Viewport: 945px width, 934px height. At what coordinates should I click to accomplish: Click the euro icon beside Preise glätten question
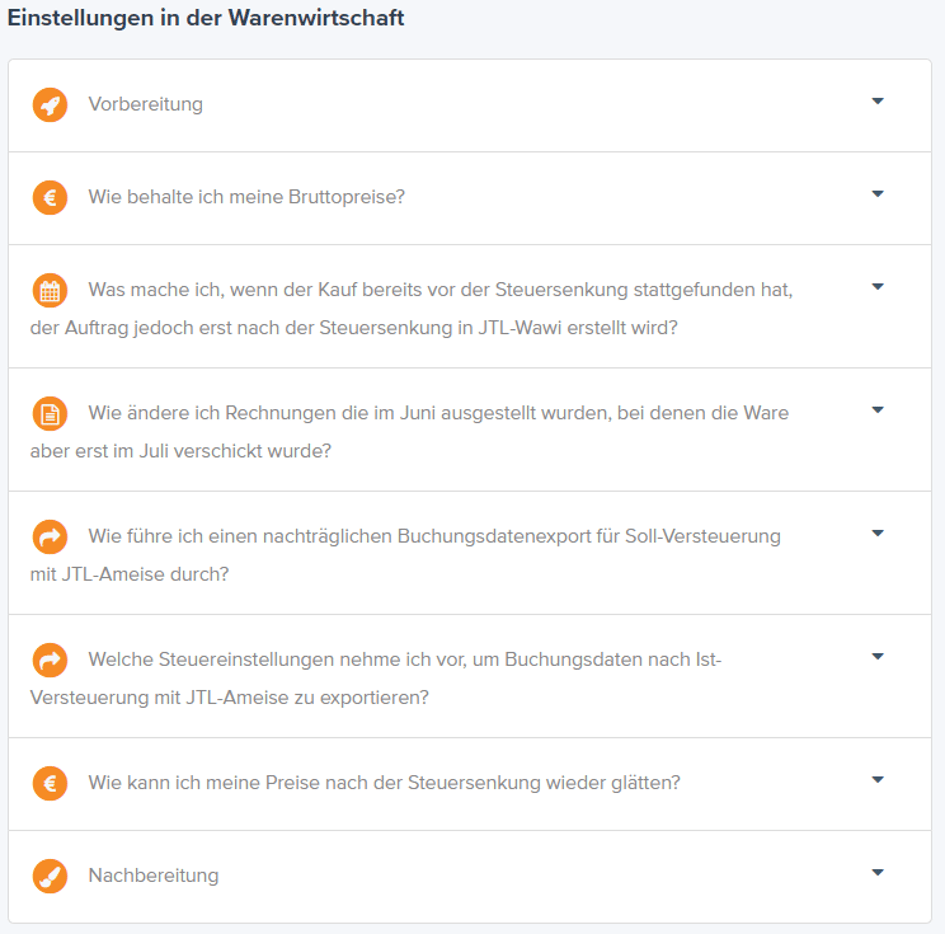pyautogui.click(x=50, y=783)
